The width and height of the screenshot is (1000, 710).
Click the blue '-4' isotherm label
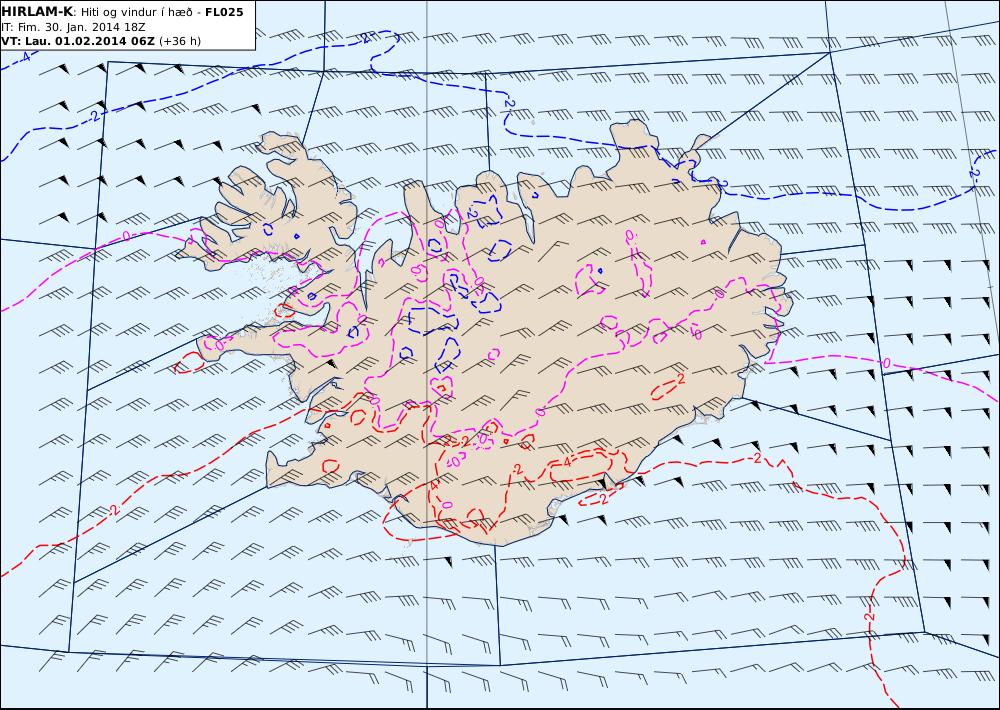(24, 57)
